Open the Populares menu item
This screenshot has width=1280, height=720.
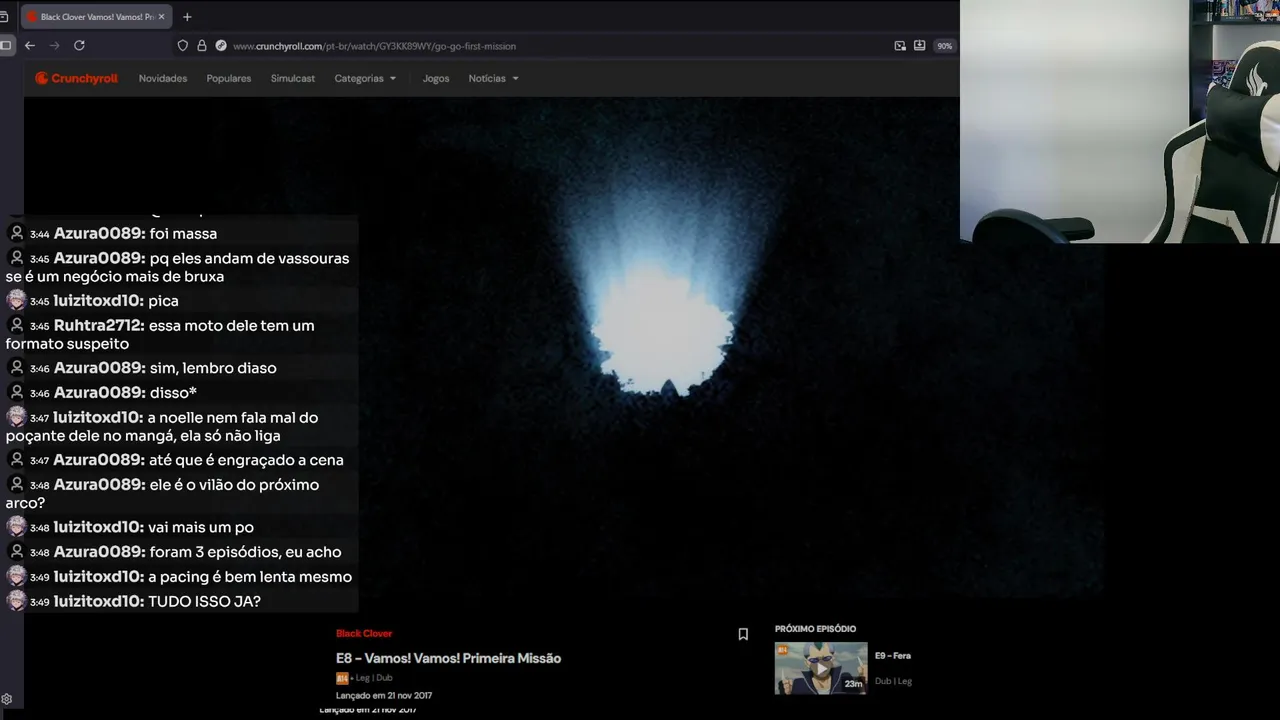click(x=229, y=78)
